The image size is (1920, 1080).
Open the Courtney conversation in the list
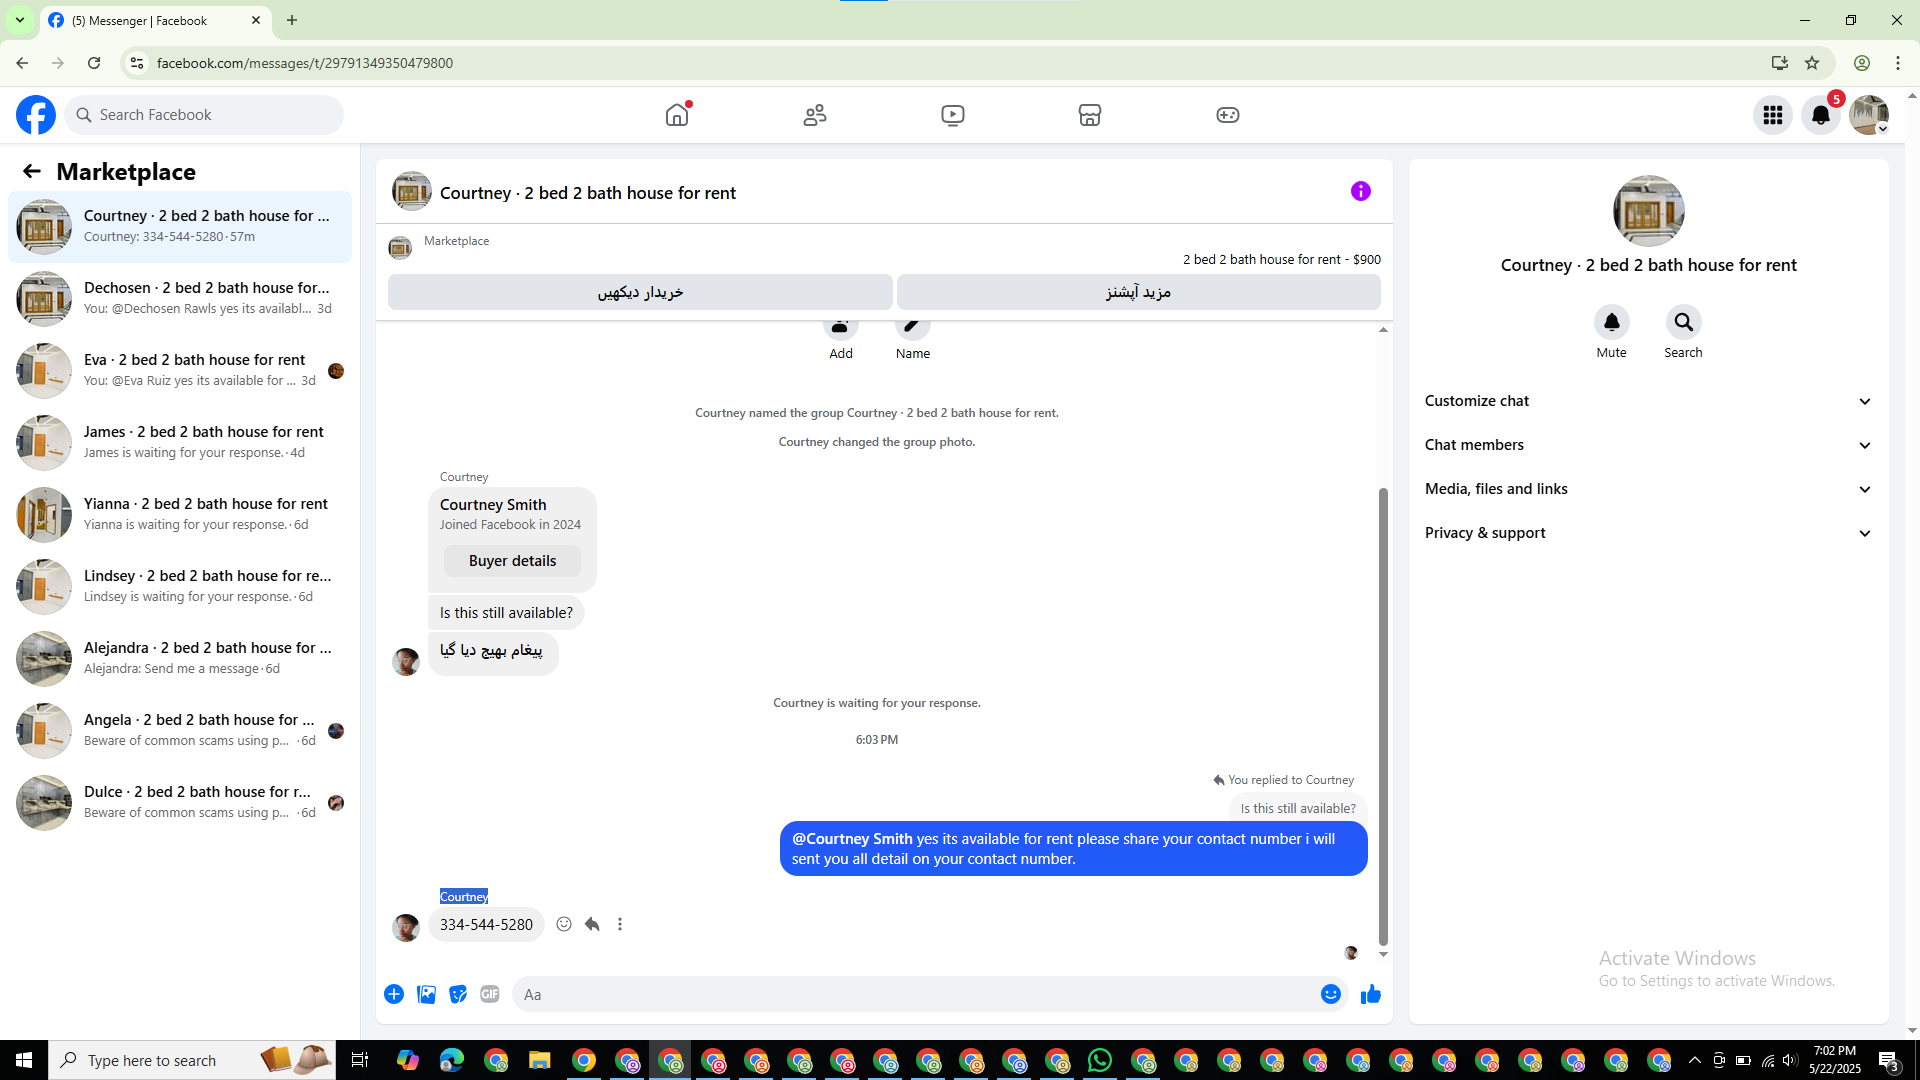[x=180, y=227]
